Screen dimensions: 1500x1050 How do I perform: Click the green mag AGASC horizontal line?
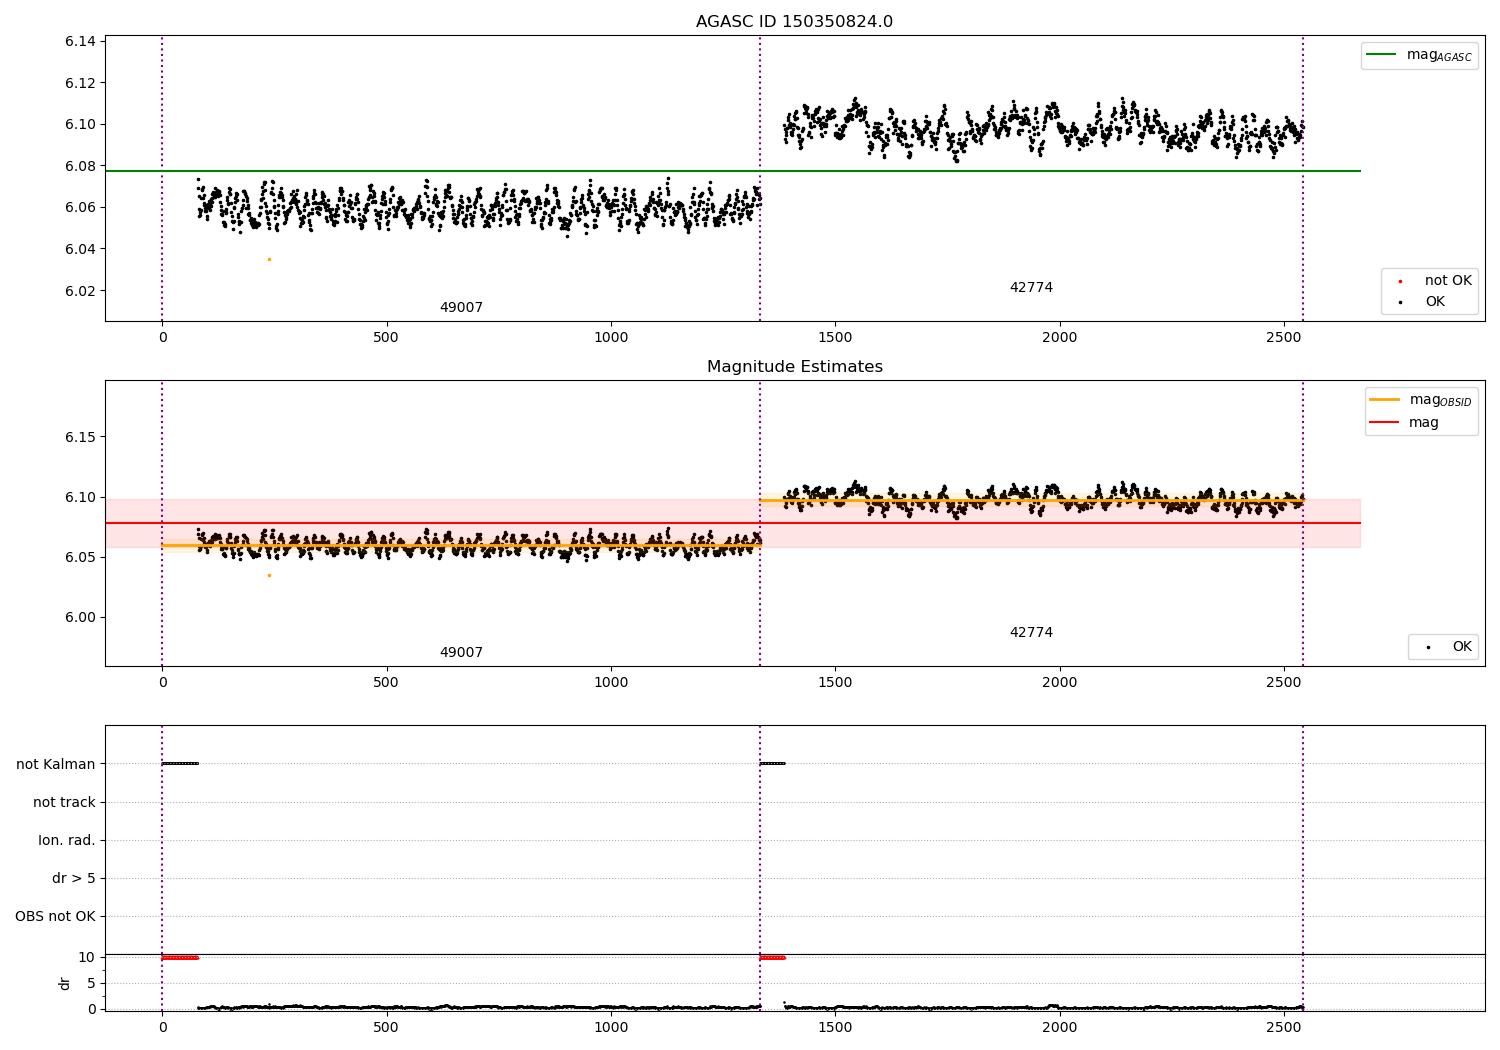pyautogui.click(x=732, y=171)
